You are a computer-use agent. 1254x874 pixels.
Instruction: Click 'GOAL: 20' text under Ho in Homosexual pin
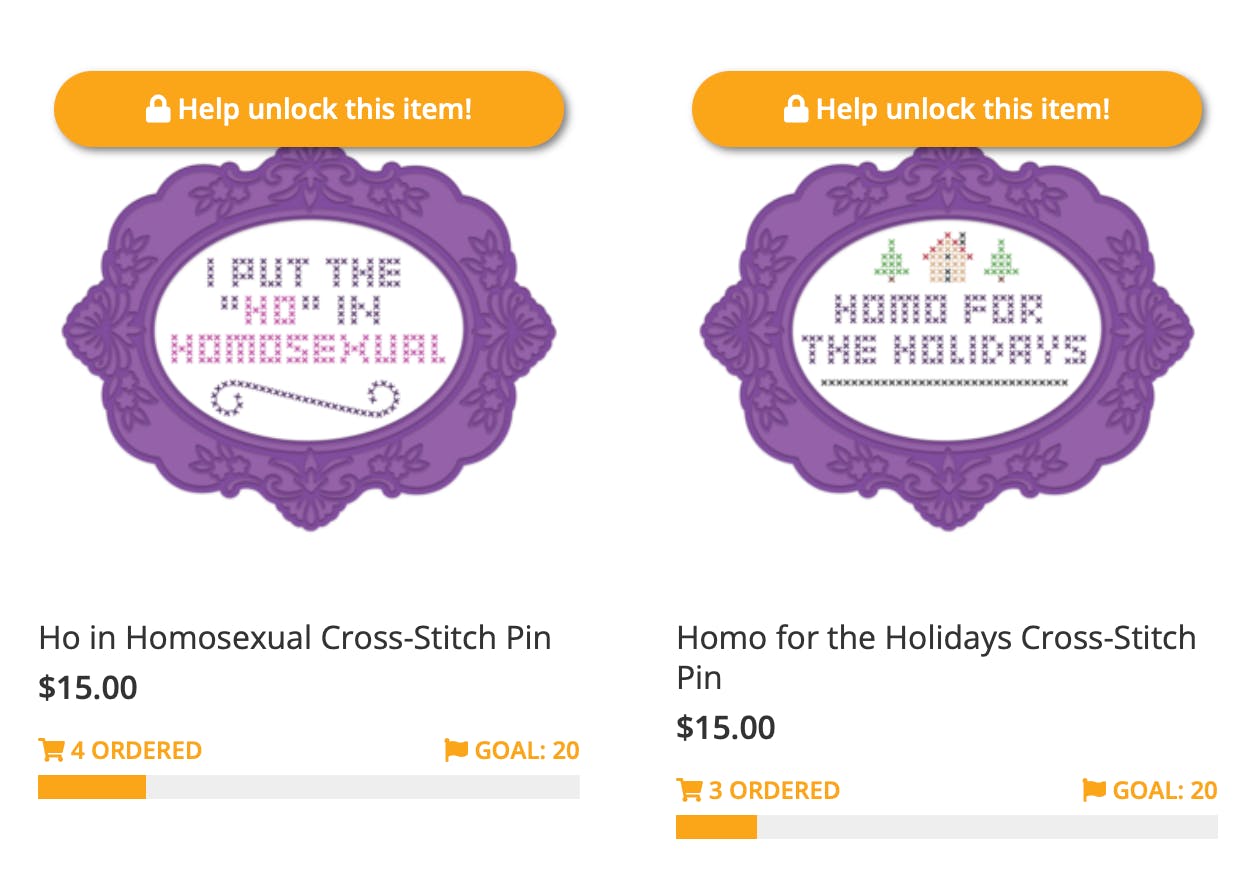pyautogui.click(x=527, y=750)
